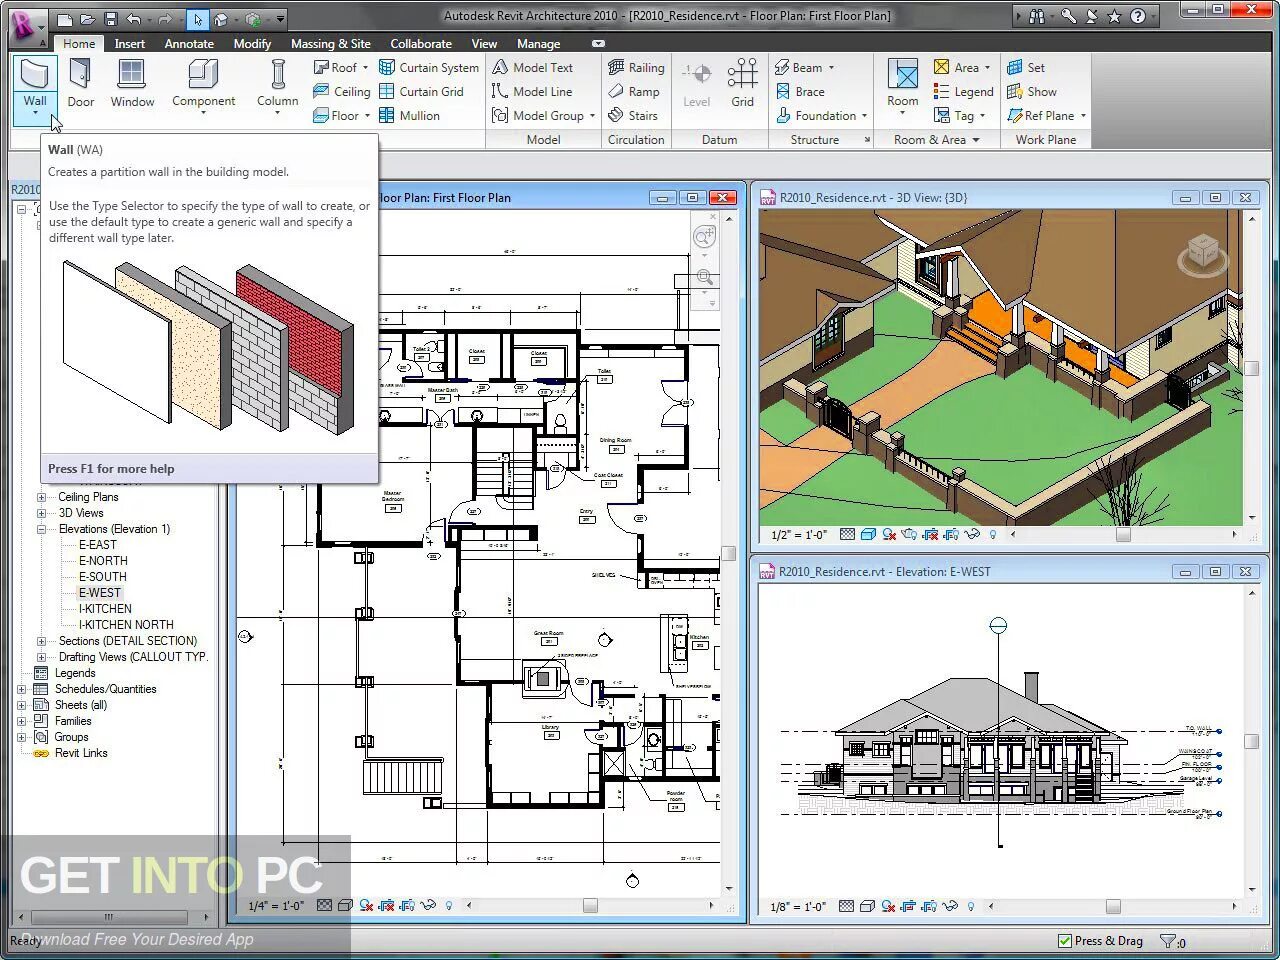
Task: Click the Undo arrow in quick access toolbar
Action: coord(135,18)
